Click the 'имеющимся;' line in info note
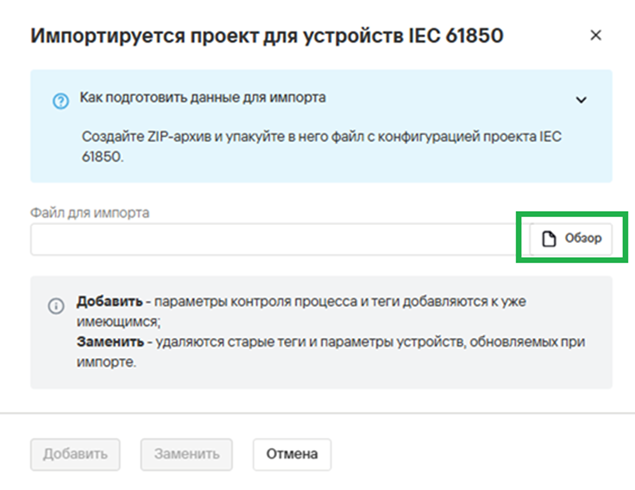 tap(119, 322)
